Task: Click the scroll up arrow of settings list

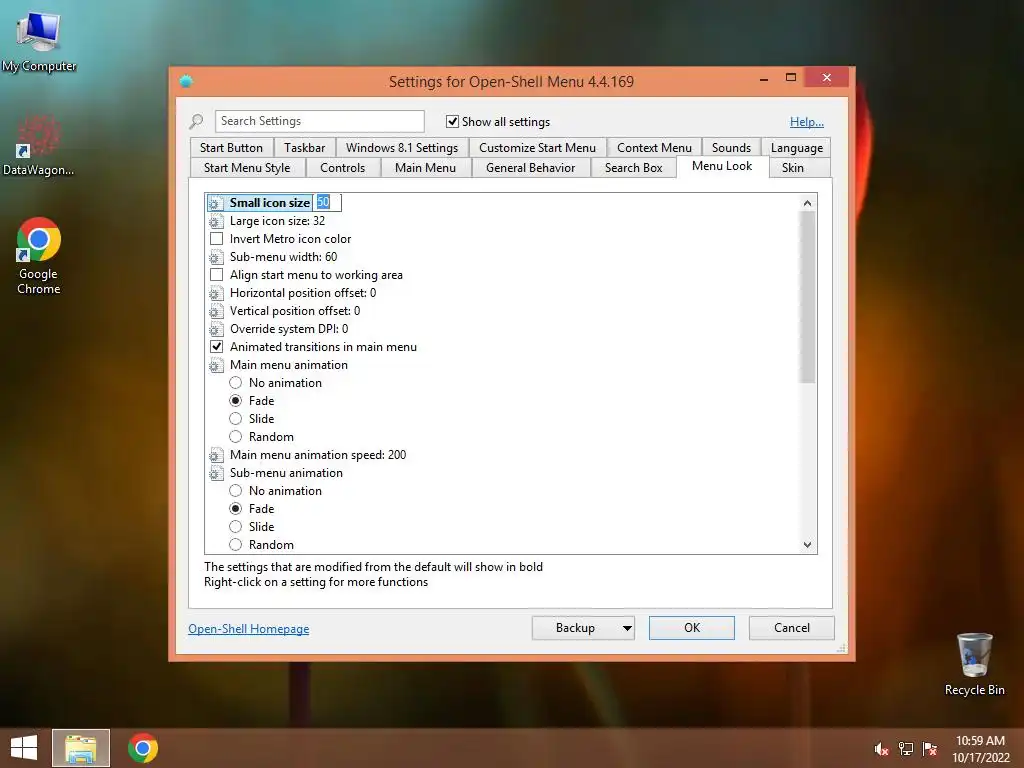Action: 808,203
